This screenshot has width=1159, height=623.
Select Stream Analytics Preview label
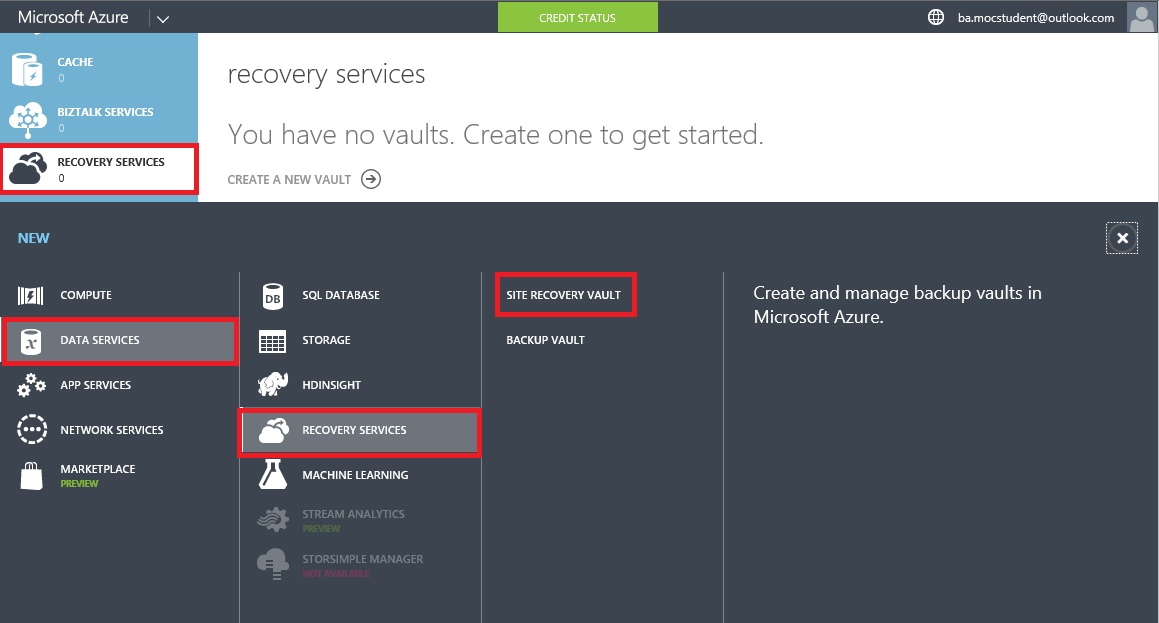(x=353, y=520)
